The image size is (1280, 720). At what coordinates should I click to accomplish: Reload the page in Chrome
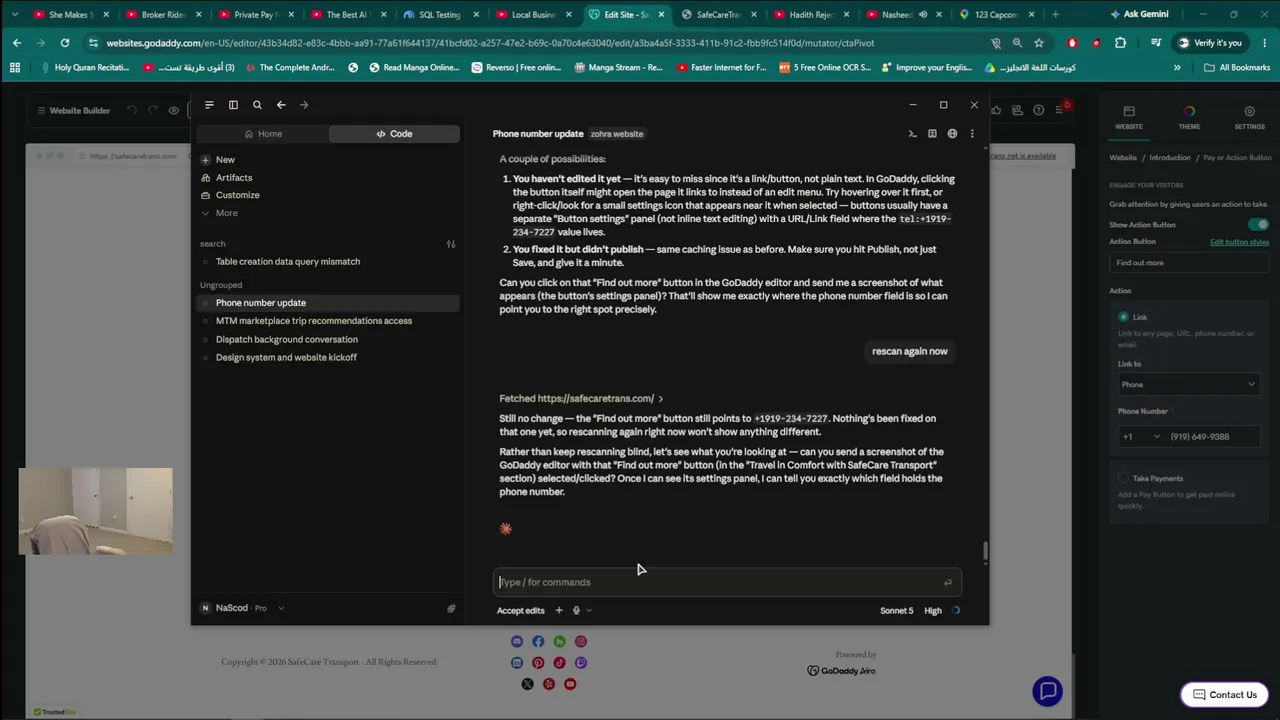[65, 43]
